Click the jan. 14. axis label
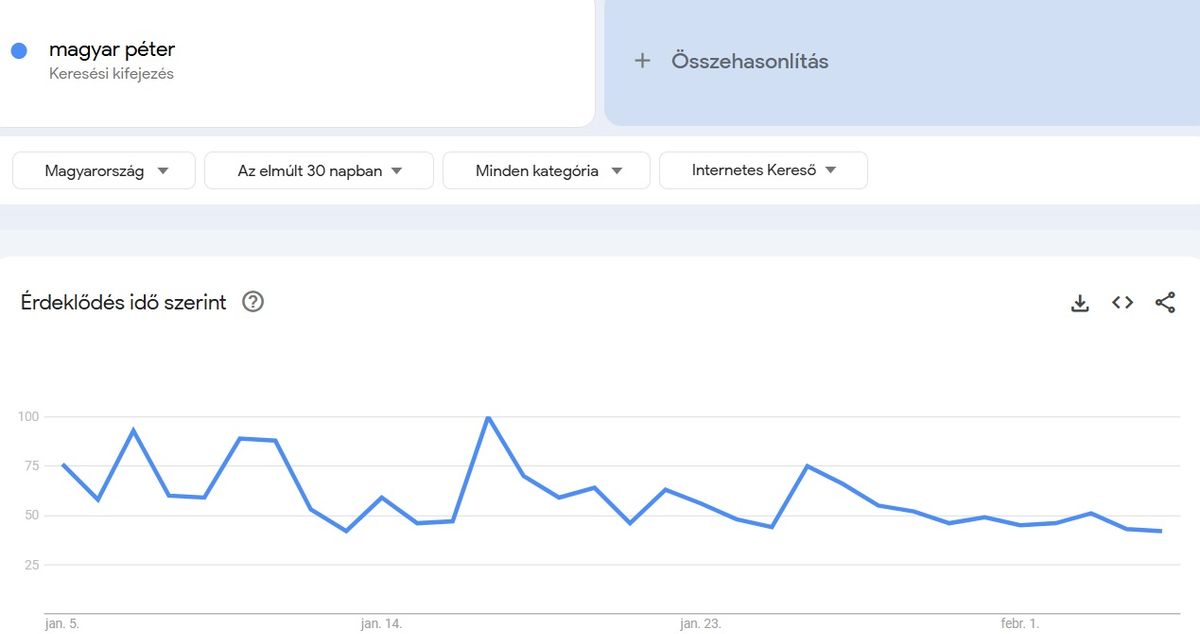The width and height of the screenshot is (1200, 634). pos(381,624)
